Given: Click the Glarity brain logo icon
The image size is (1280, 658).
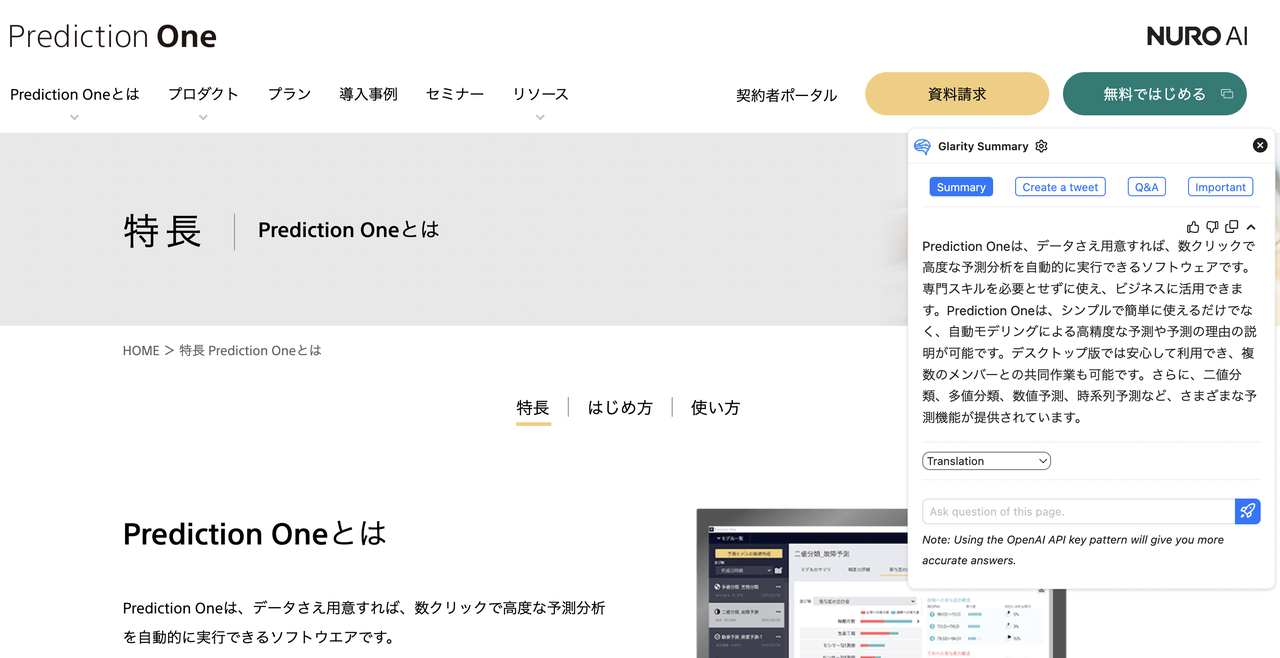Looking at the screenshot, I should (x=922, y=147).
